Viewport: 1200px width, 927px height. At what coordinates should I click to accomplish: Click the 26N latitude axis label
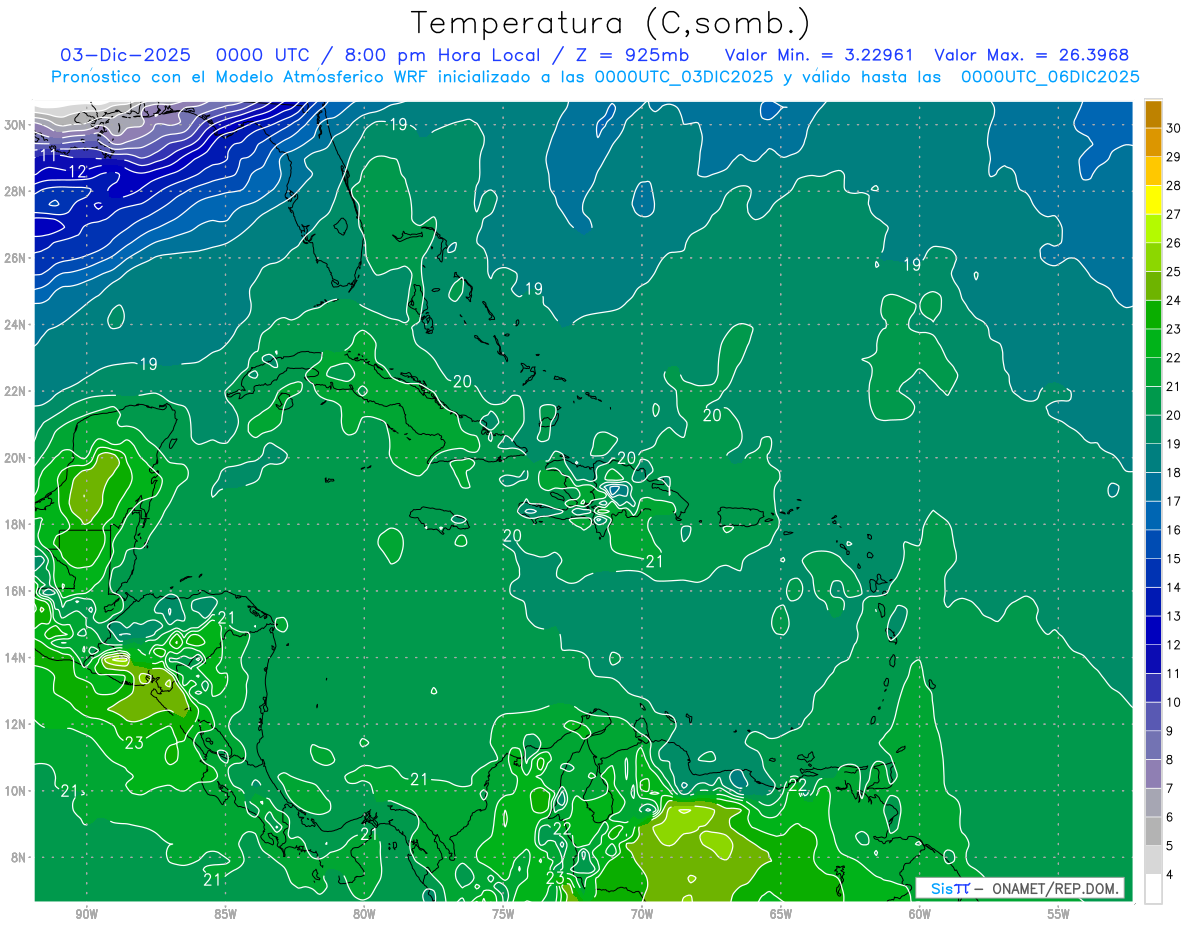(x=16, y=258)
